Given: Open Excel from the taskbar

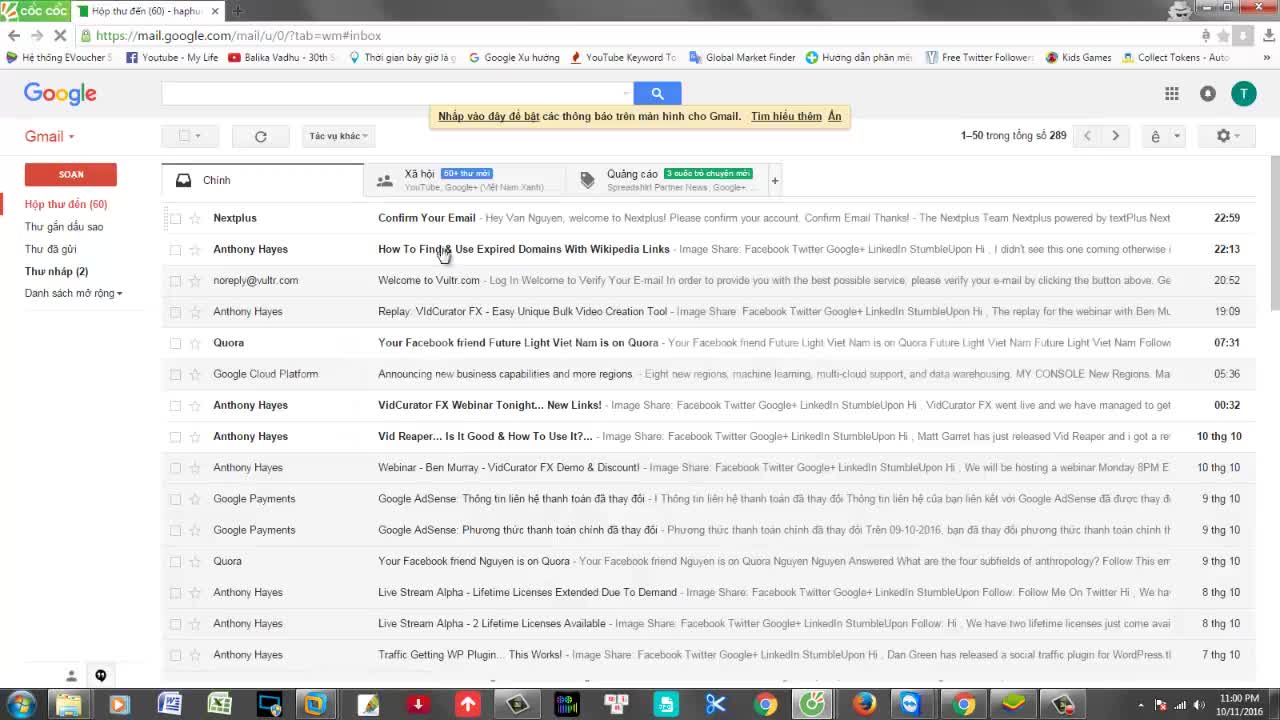Looking at the screenshot, I should tap(219, 704).
